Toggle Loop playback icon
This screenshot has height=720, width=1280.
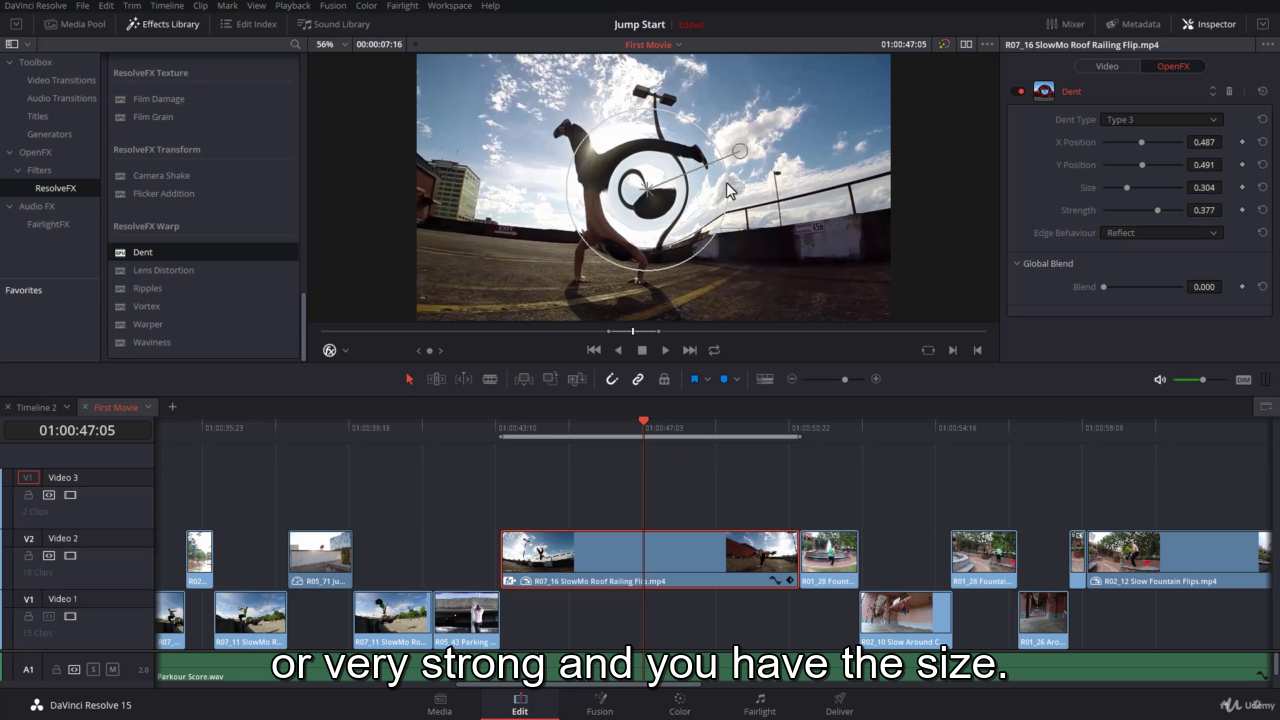714,350
